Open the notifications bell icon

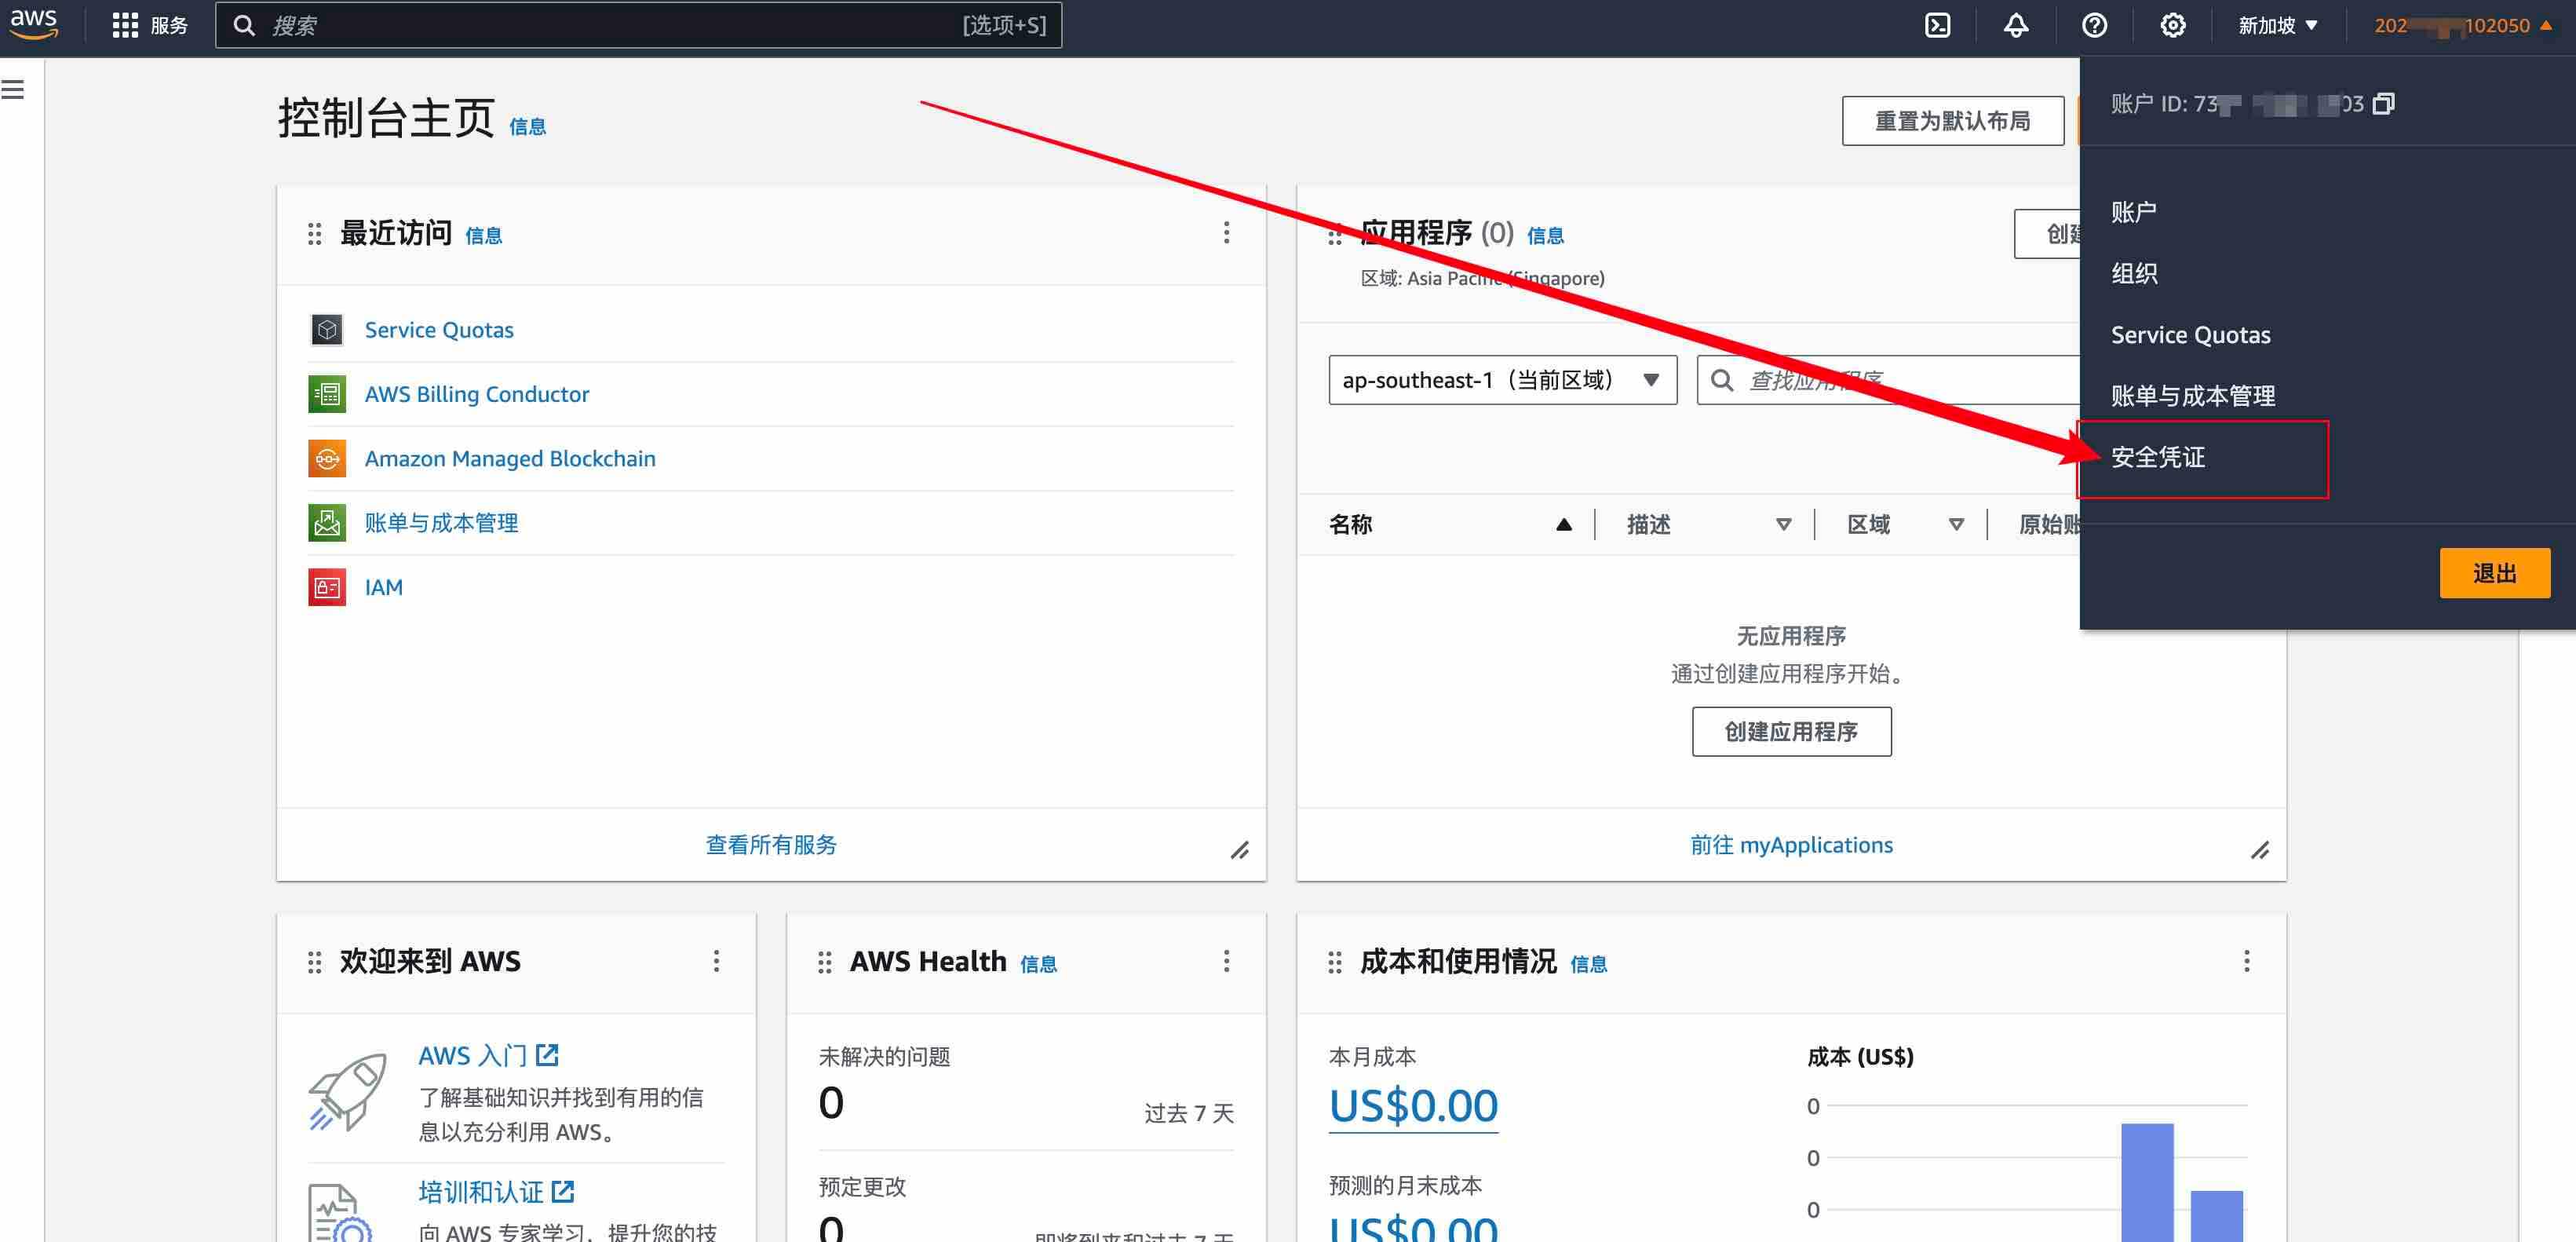tap(2016, 26)
